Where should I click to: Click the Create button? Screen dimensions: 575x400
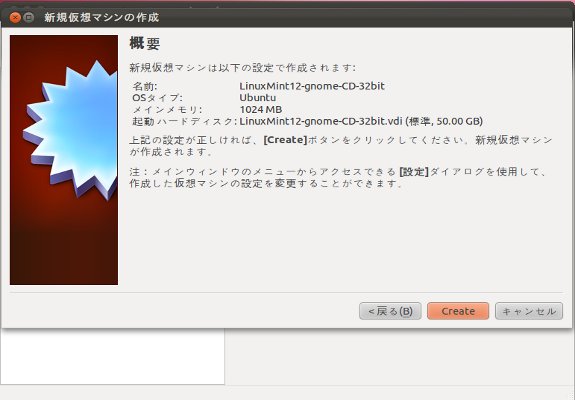click(x=458, y=311)
